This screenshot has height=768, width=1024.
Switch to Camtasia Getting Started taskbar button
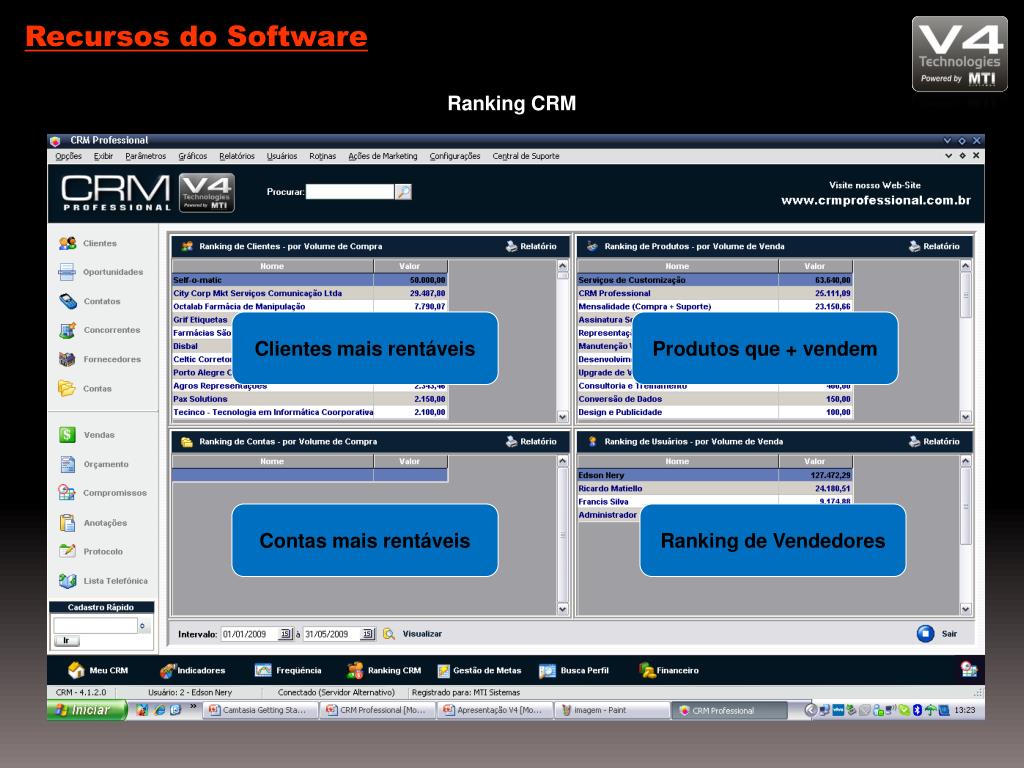click(259, 710)
